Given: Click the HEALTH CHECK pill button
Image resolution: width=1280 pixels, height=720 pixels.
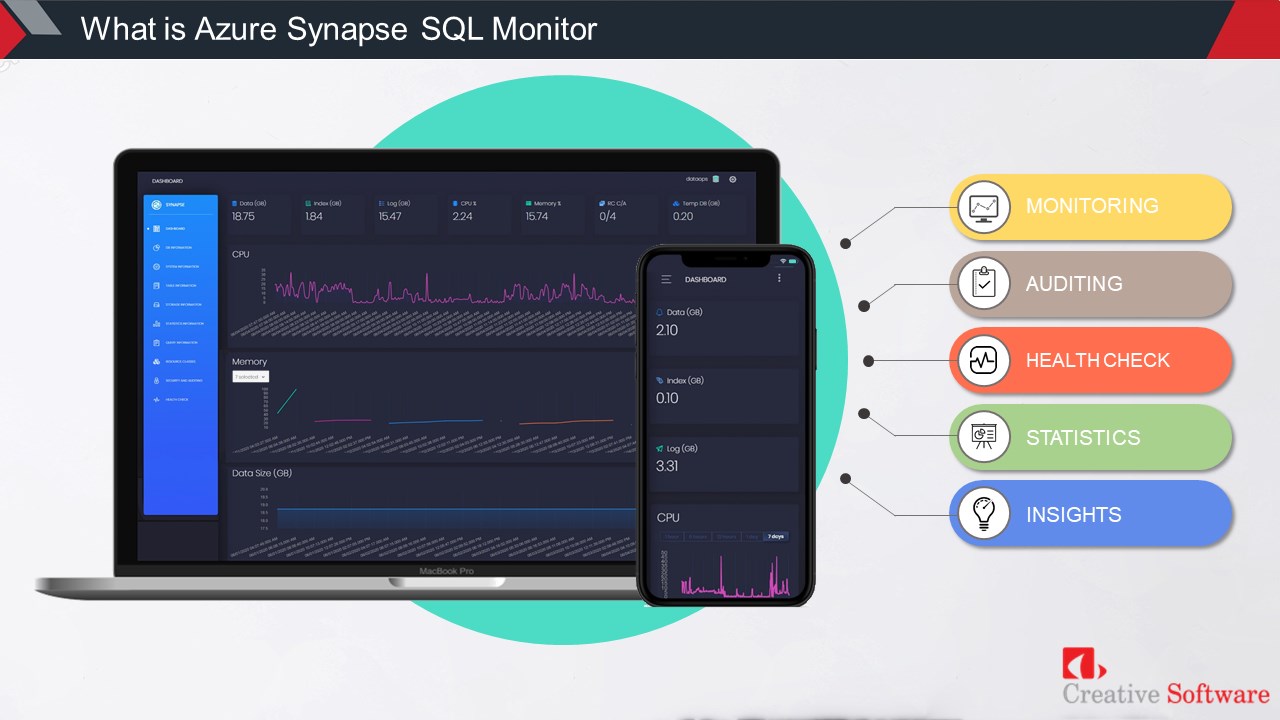Looking at the screenshot, I should [x=1090, y=361].
